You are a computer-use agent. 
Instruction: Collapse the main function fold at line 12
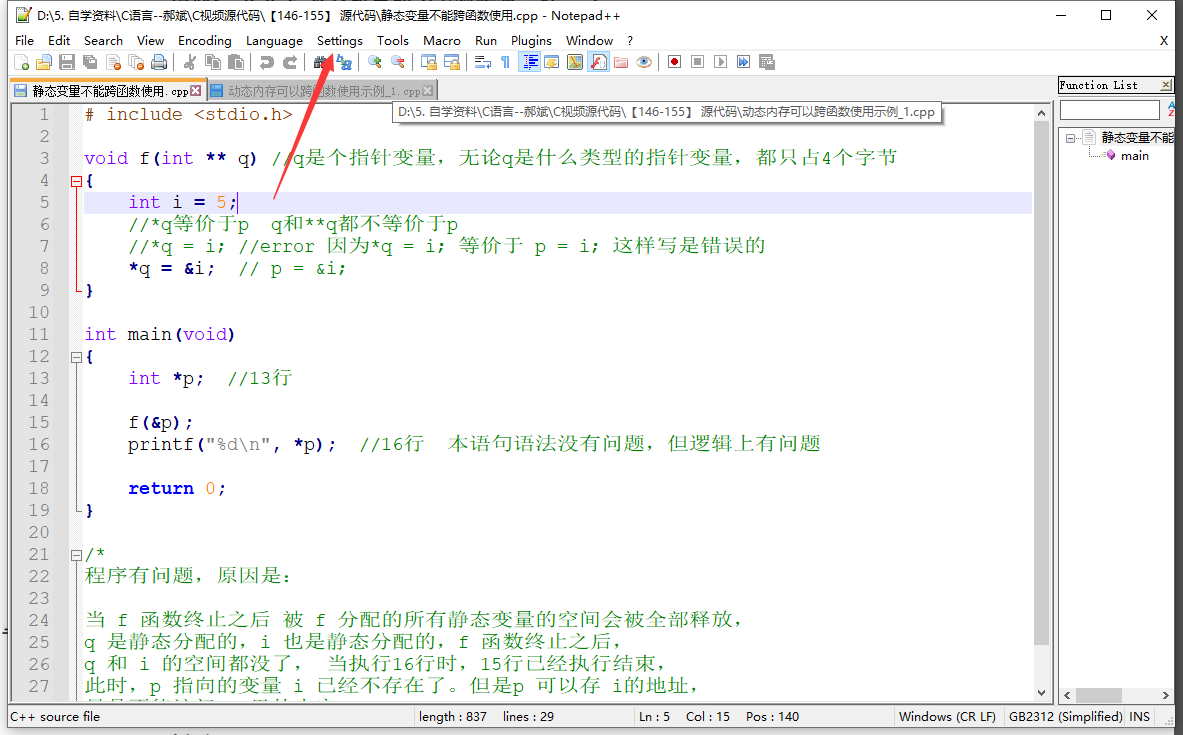pyautogui.click(x=76, y=357)
